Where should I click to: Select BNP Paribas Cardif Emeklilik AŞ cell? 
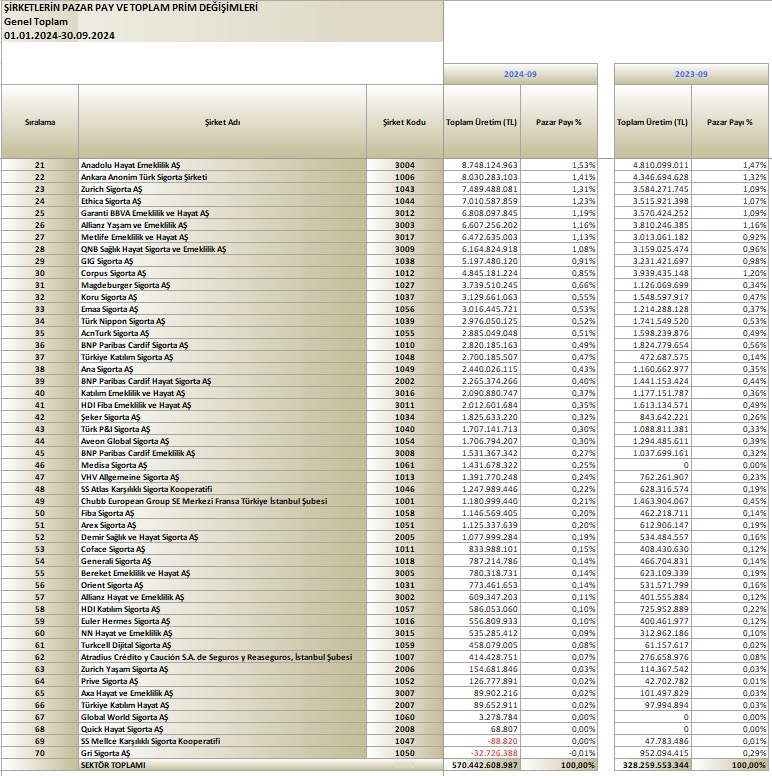(222, 453)
